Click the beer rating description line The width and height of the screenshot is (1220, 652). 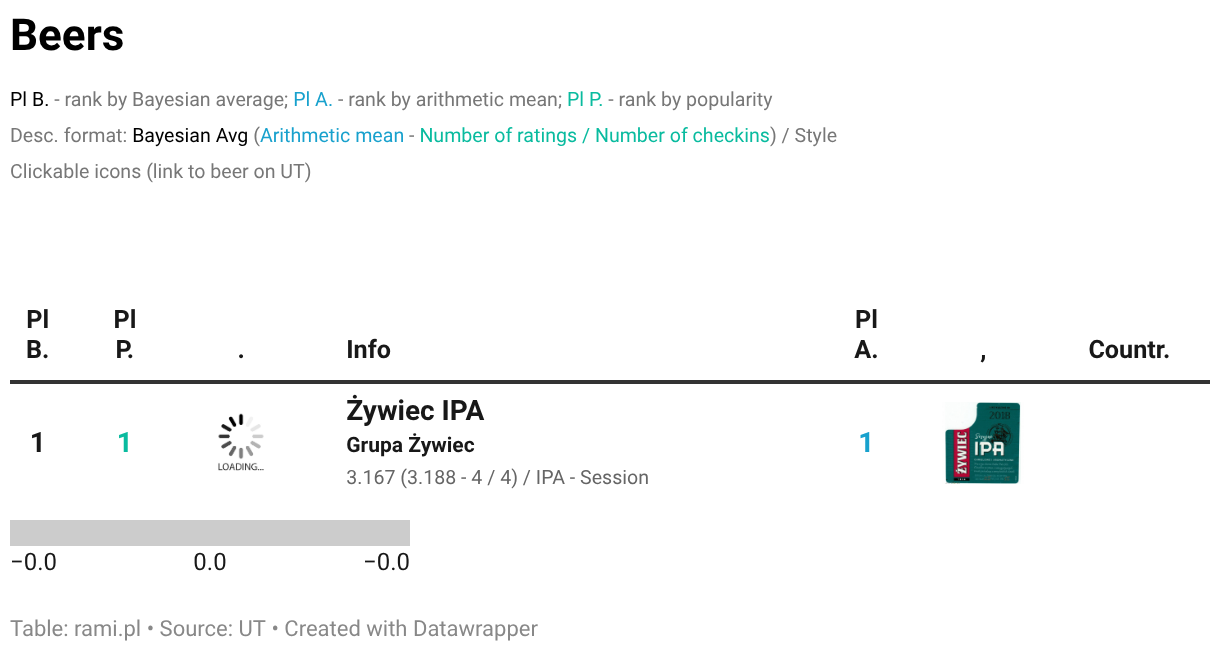[x=497, y=478]
